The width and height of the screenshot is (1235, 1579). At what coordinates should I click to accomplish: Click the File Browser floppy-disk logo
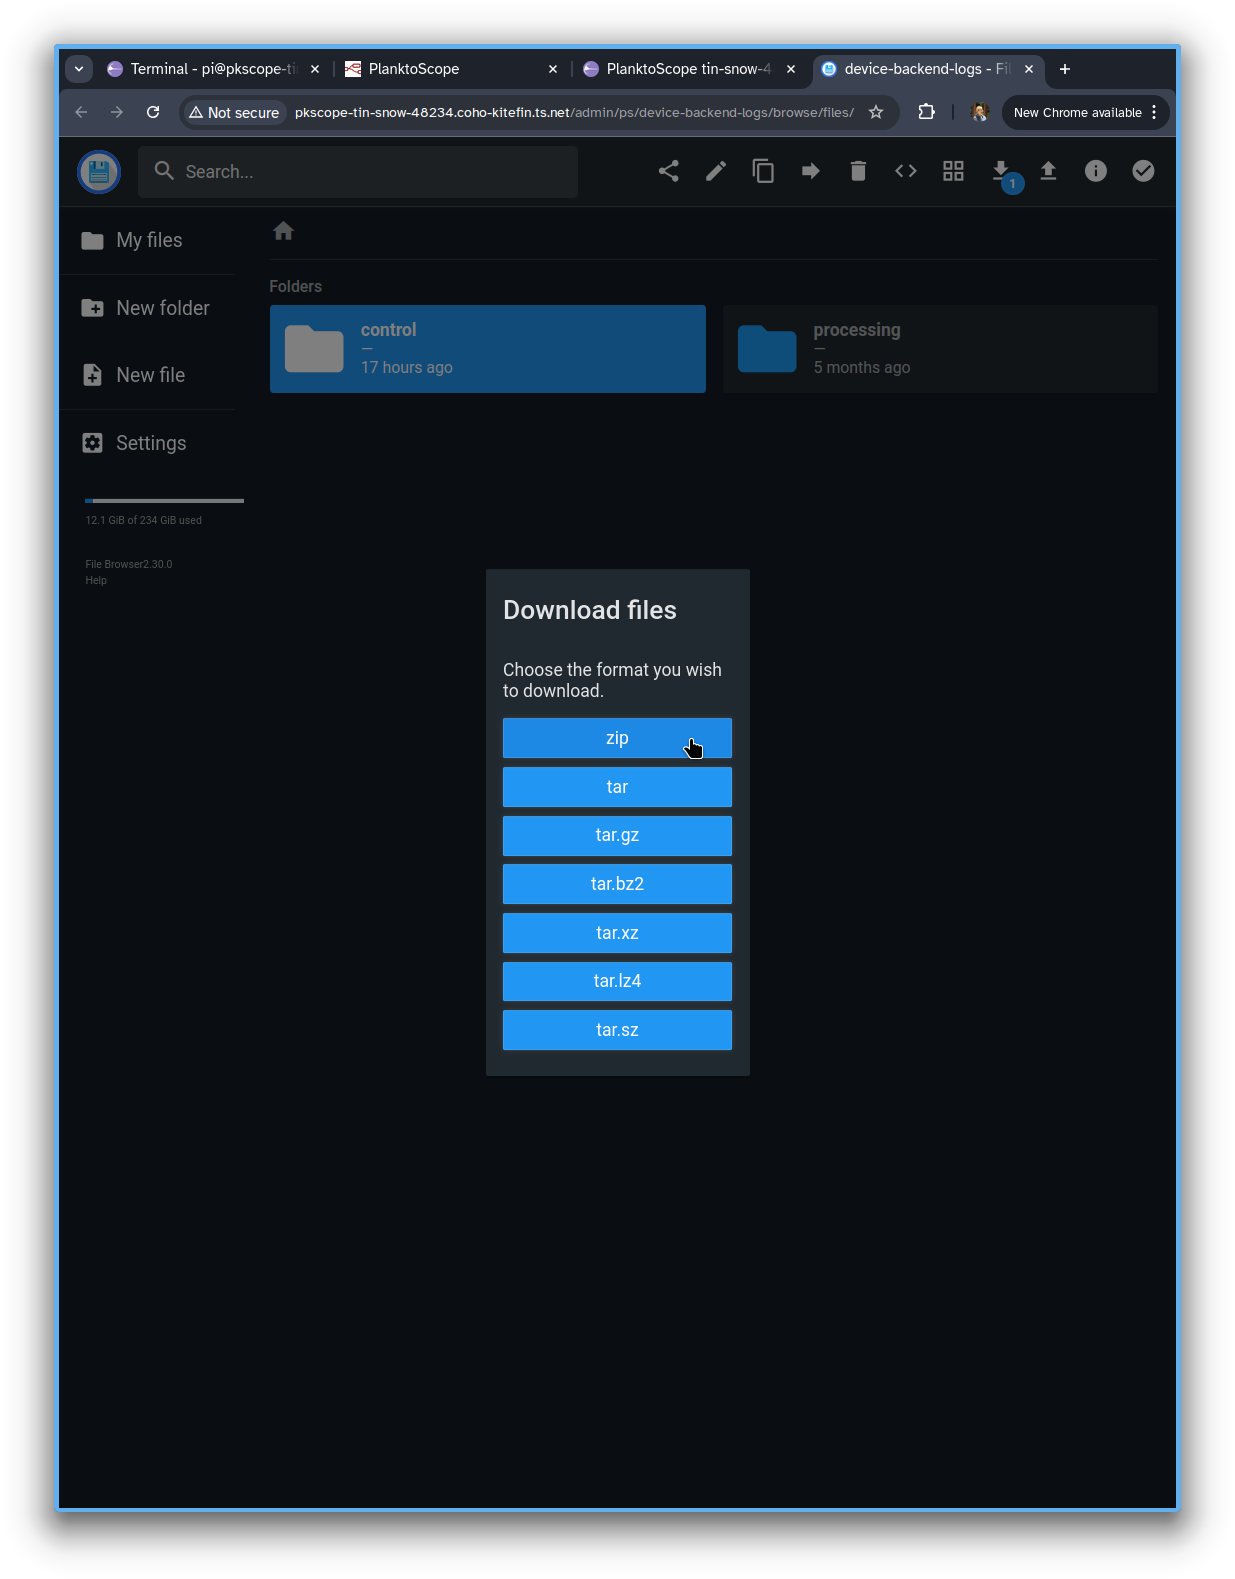click(x=99, y=172)
